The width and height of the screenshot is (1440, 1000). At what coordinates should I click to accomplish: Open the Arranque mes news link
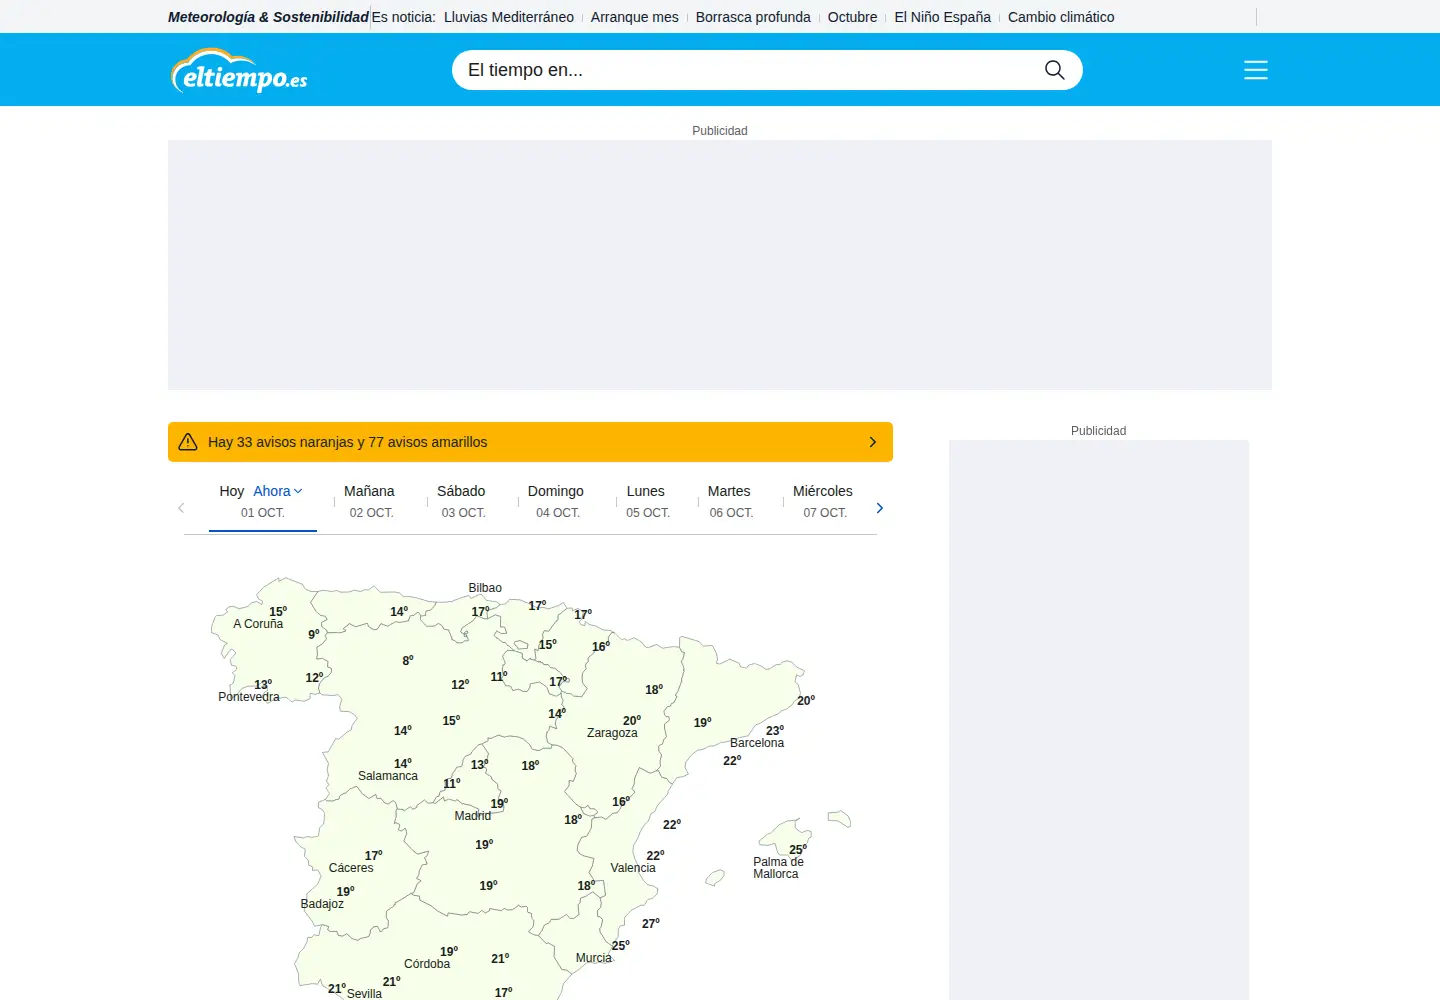(635, 17)
